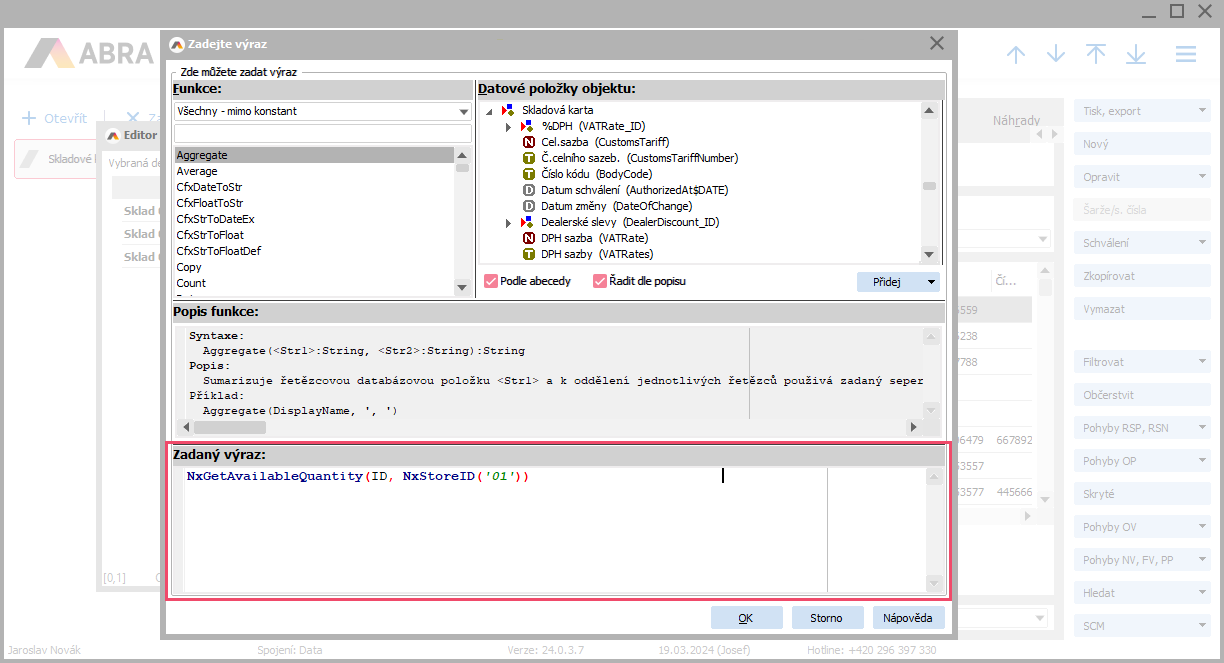The height and width of the screenshot is (663, 1224).
Task: Click the T icon of Č.celního sazeb. item
Action: click(530, 158)
